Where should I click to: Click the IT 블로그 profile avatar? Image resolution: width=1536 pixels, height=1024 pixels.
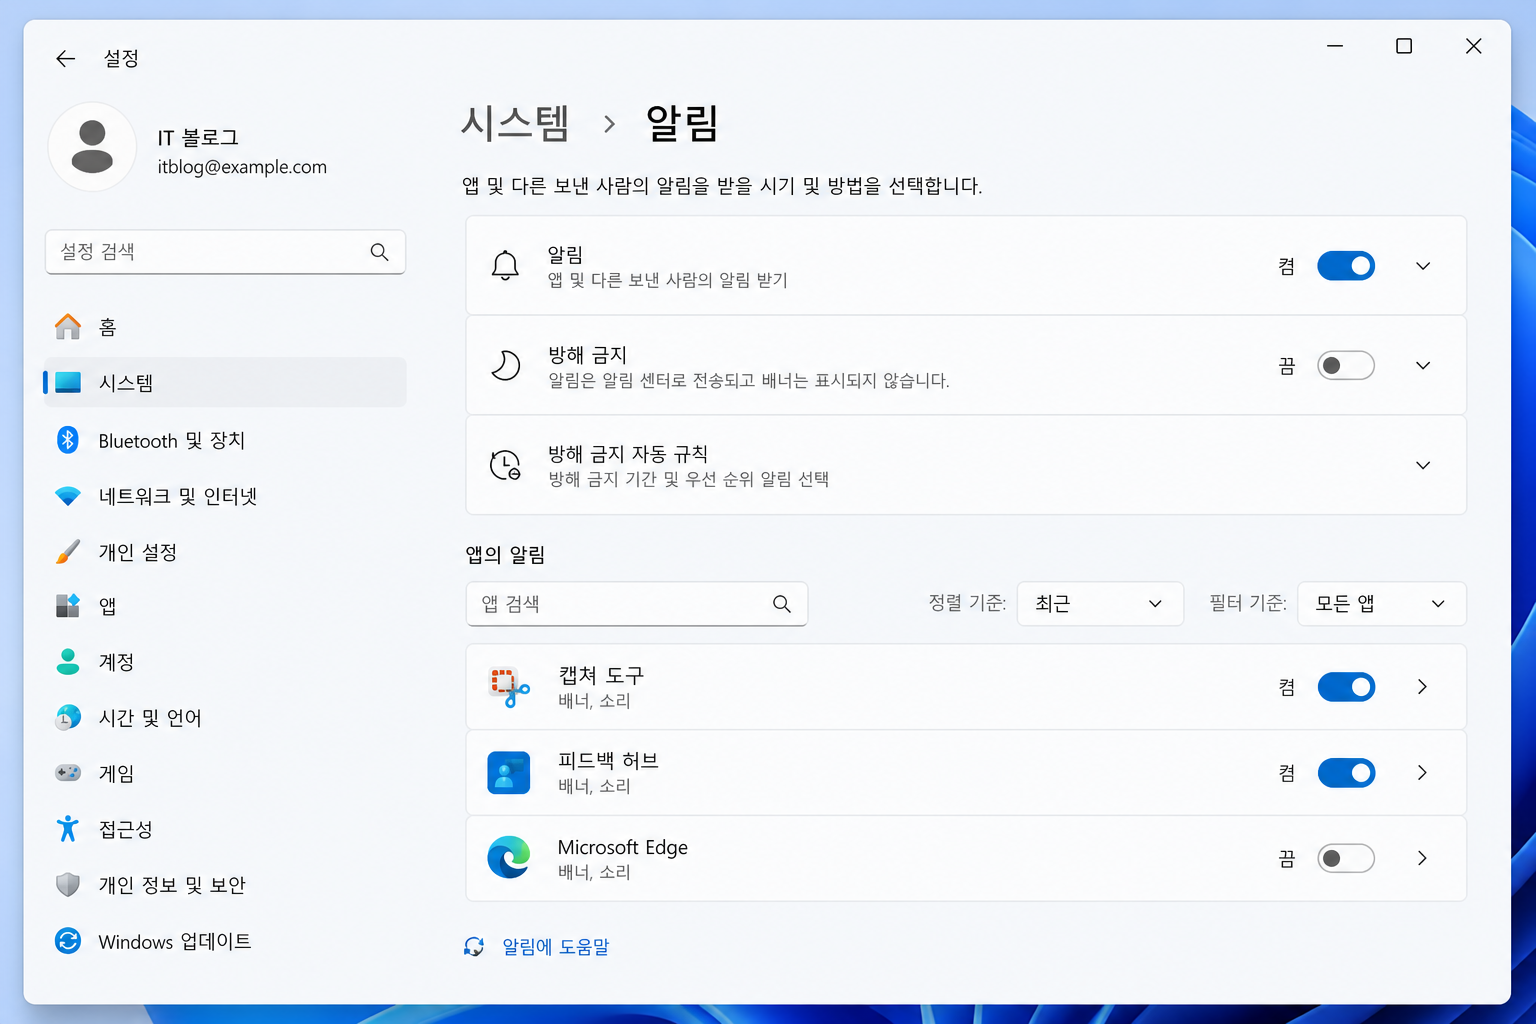(92, 147)
